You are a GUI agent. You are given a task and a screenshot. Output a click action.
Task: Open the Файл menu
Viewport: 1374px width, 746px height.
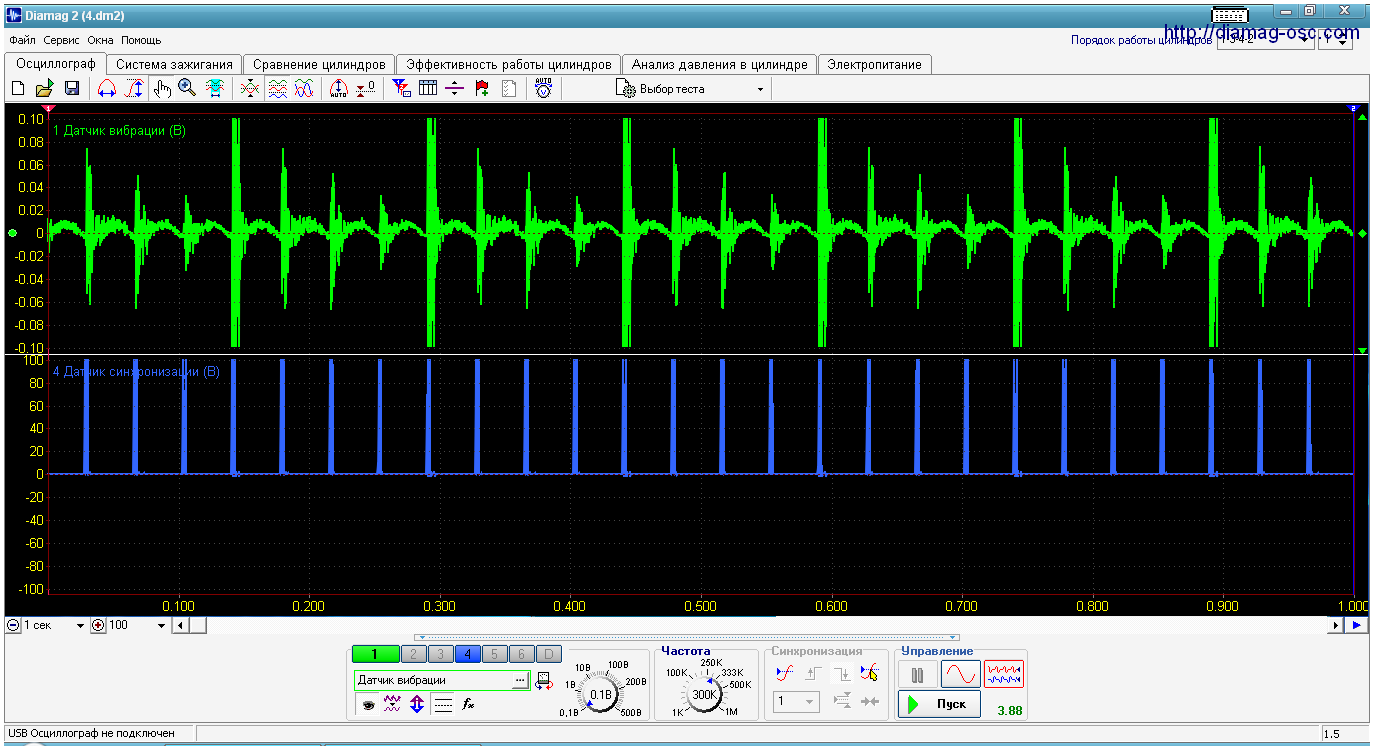coord(22,41)
